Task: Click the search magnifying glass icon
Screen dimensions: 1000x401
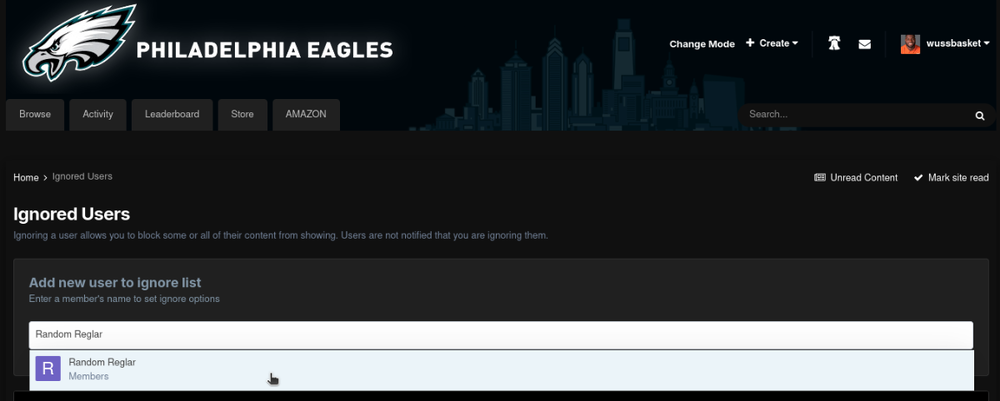Action: click(980, 116)
